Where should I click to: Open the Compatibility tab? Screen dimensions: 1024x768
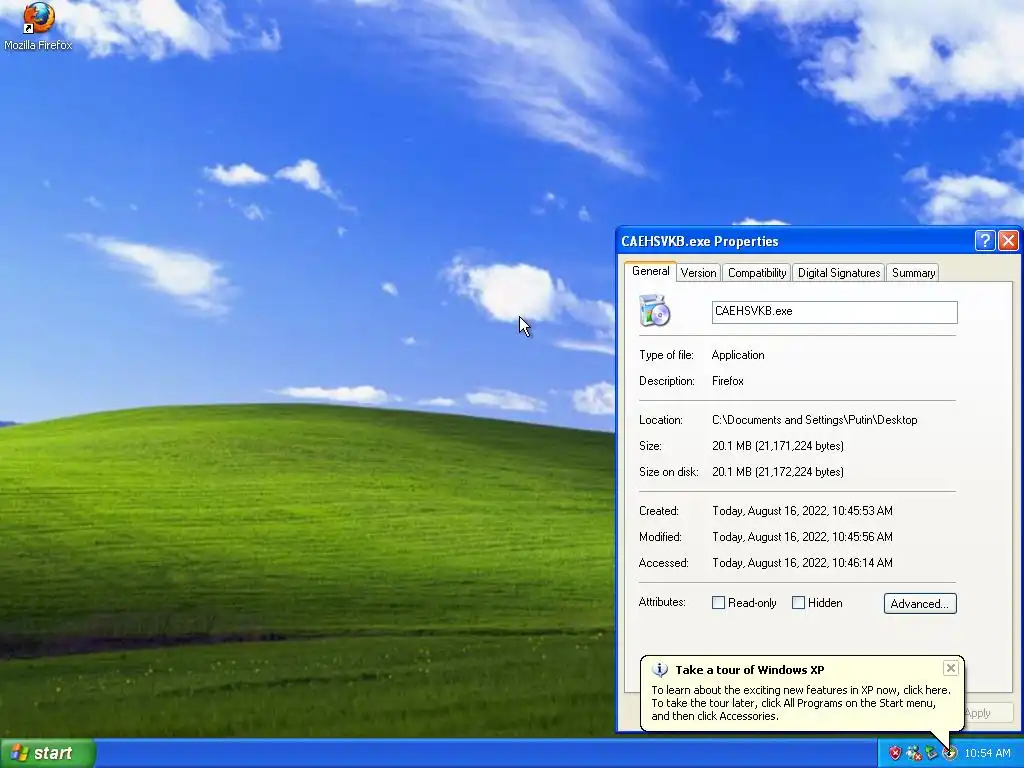[x=757, y=273]
